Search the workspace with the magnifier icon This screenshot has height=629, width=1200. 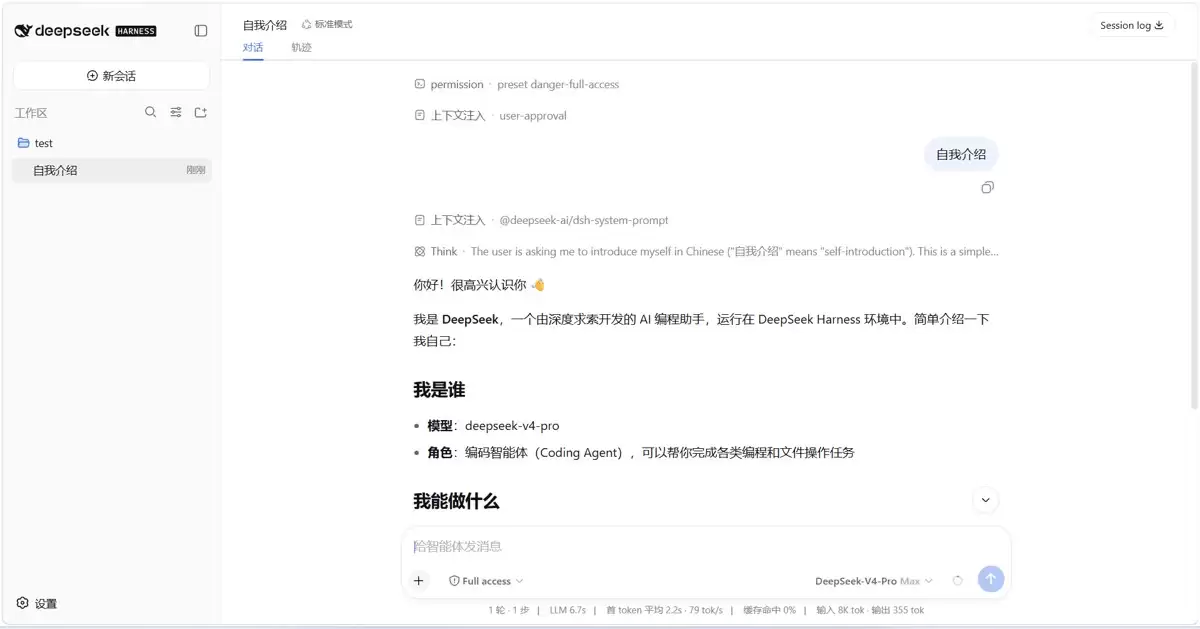click(x=151, y=113)
